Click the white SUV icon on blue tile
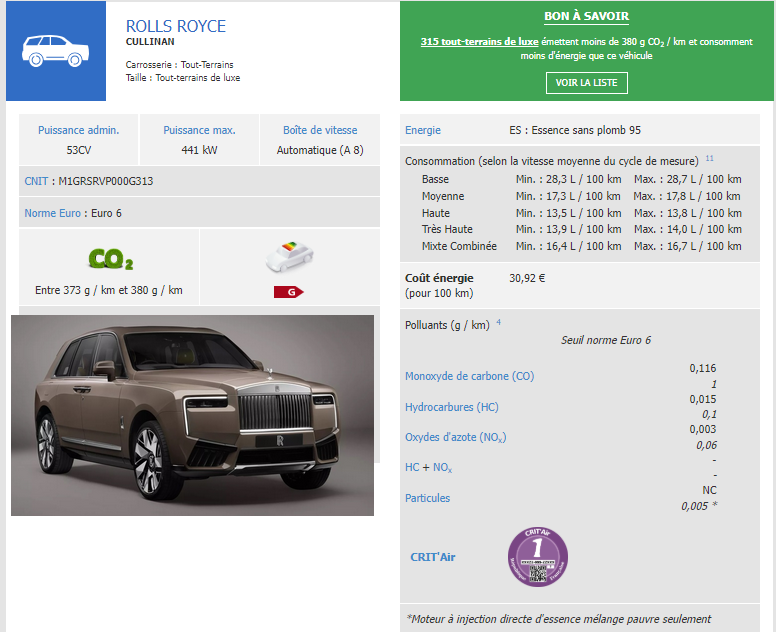The image size is (776, 632). coord(55,51)
